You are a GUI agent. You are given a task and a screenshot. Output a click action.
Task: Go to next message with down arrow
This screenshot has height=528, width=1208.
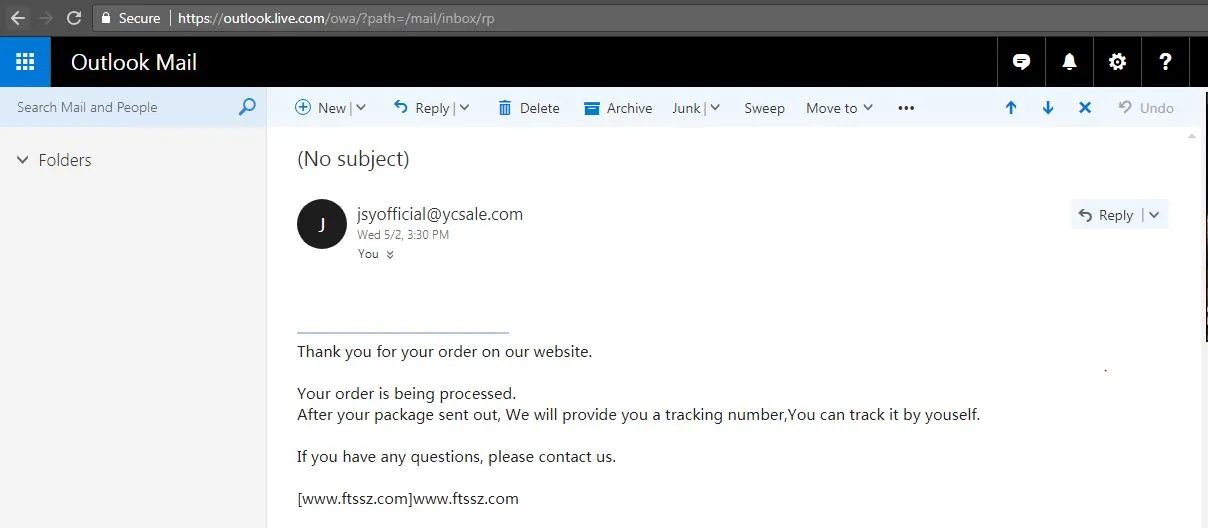coord(1048,108)
